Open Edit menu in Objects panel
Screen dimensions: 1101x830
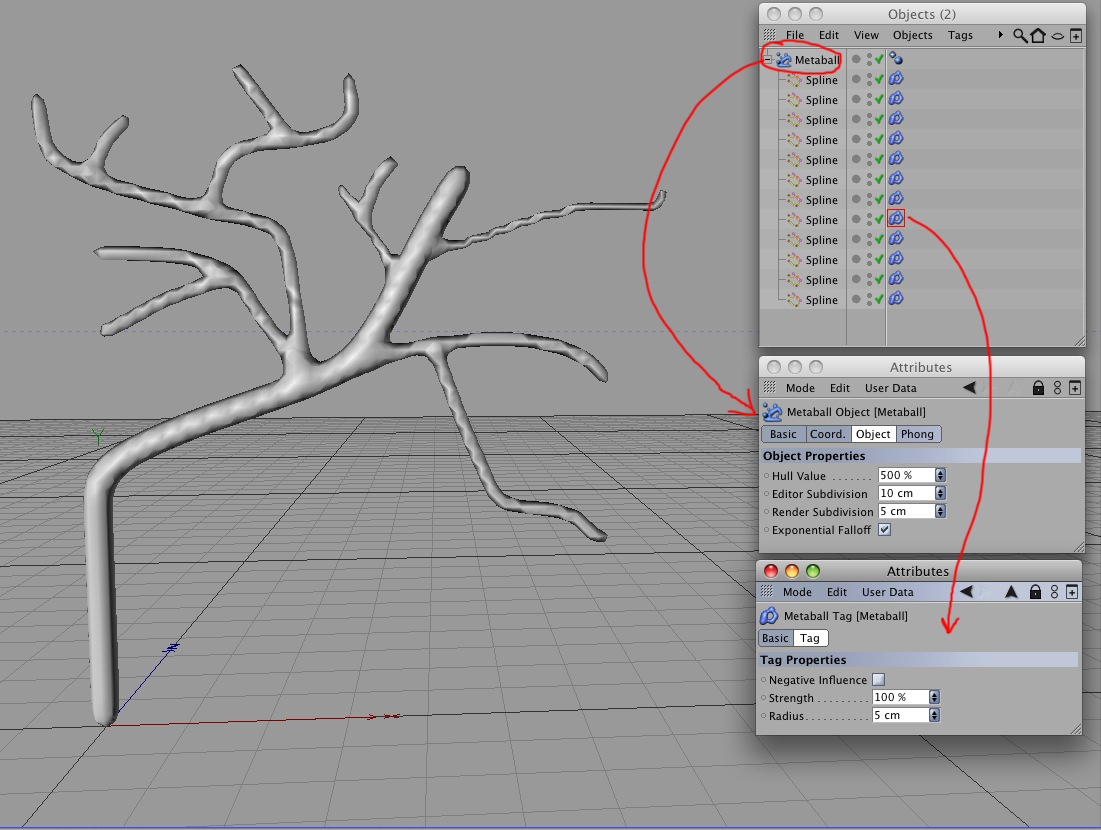829,35
